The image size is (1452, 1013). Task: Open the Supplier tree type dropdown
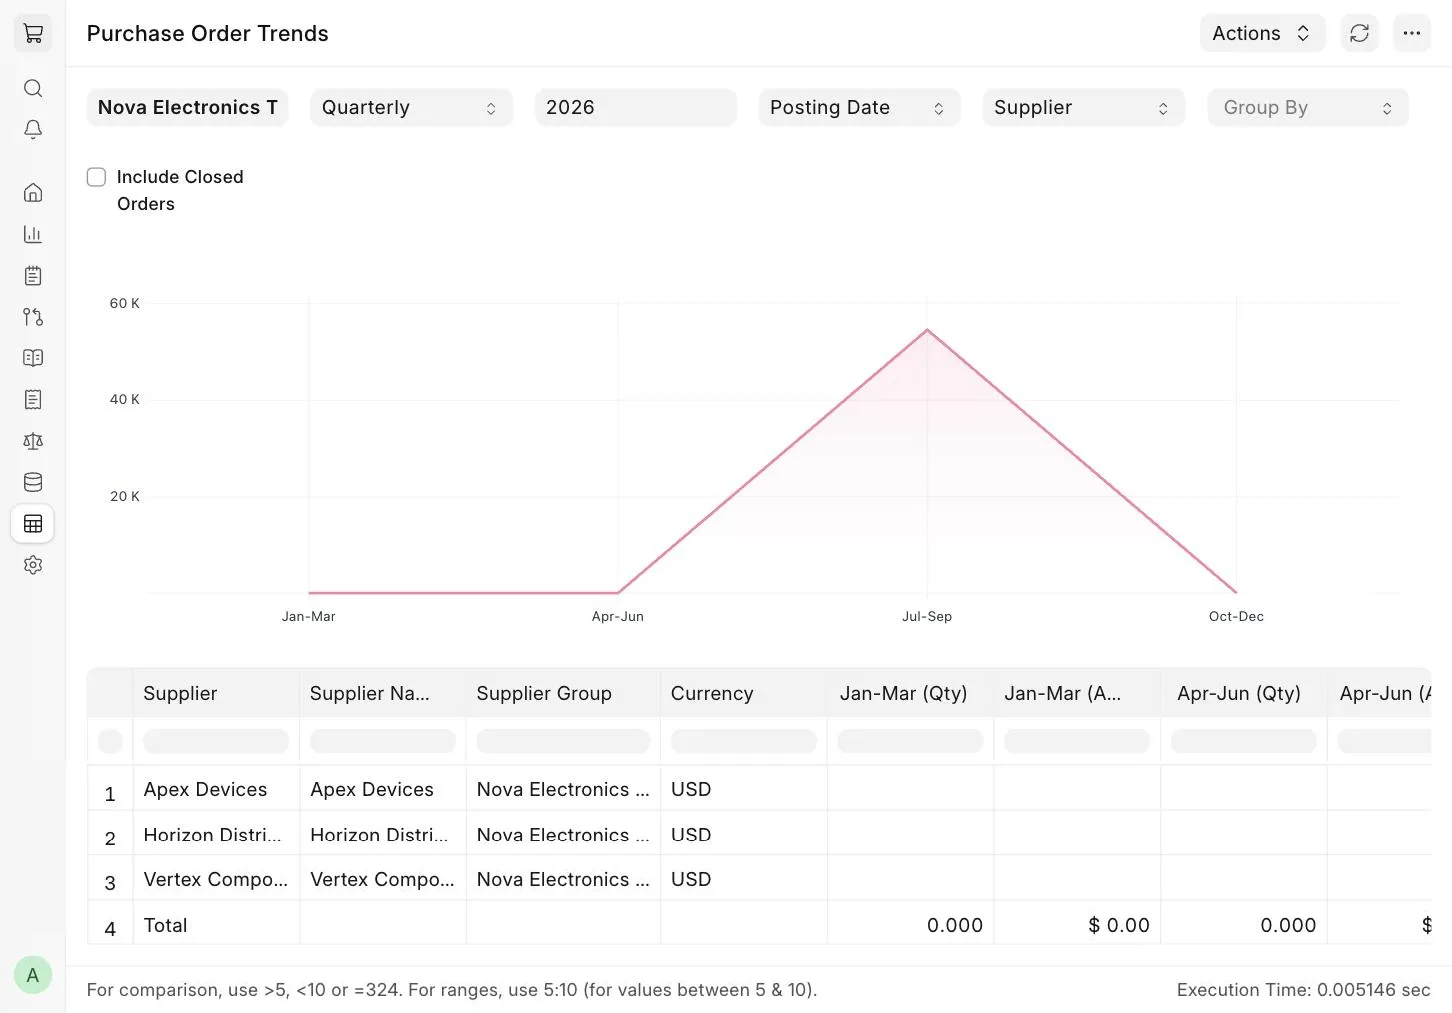pos(1083,108)
